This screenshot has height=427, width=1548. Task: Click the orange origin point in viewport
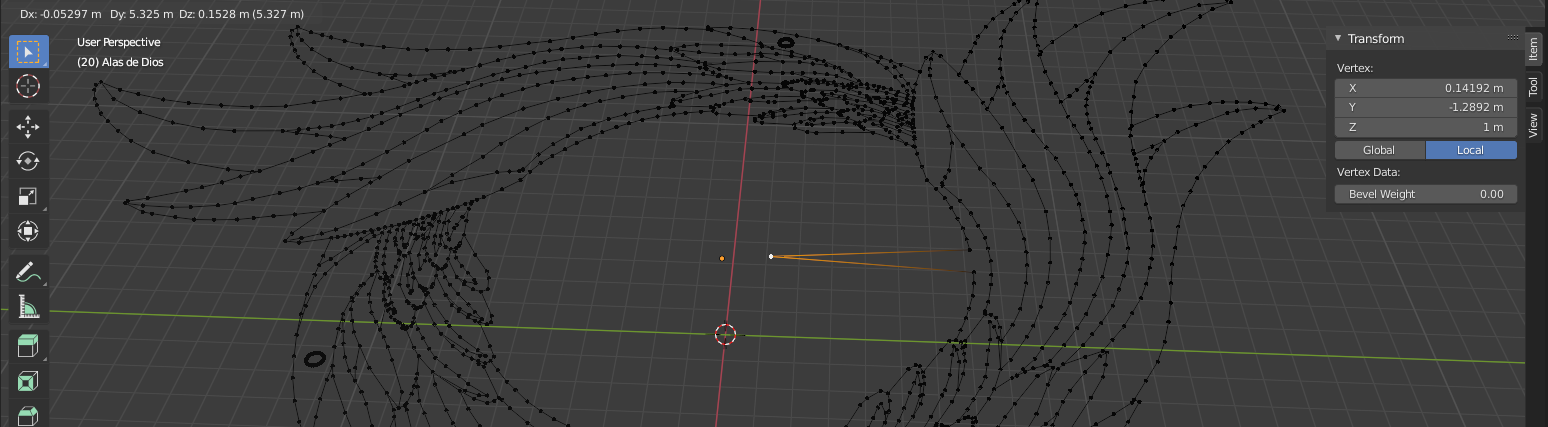pyautogui.click(x=722, y=259)
